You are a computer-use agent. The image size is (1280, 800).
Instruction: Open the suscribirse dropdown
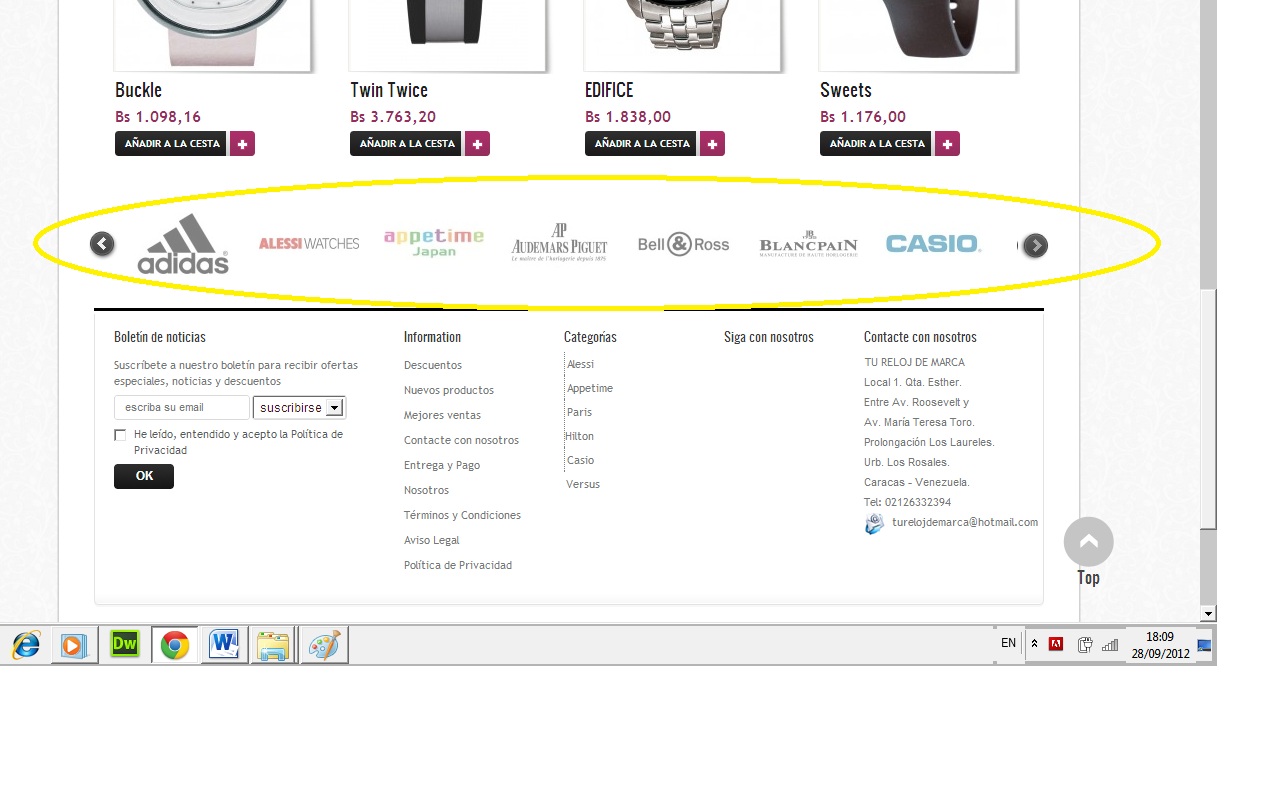point(299,408)
